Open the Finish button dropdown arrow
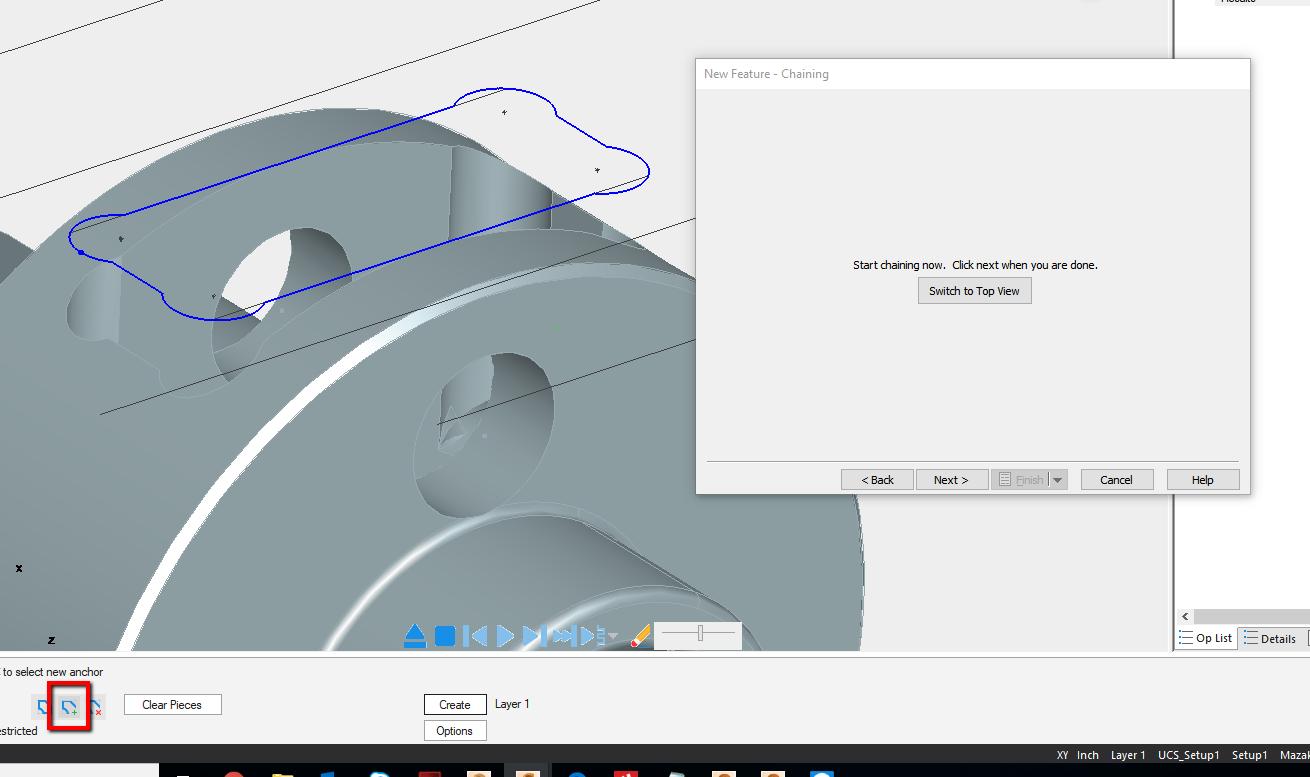Screen dimensions: 1310x777 point(1058,479)
